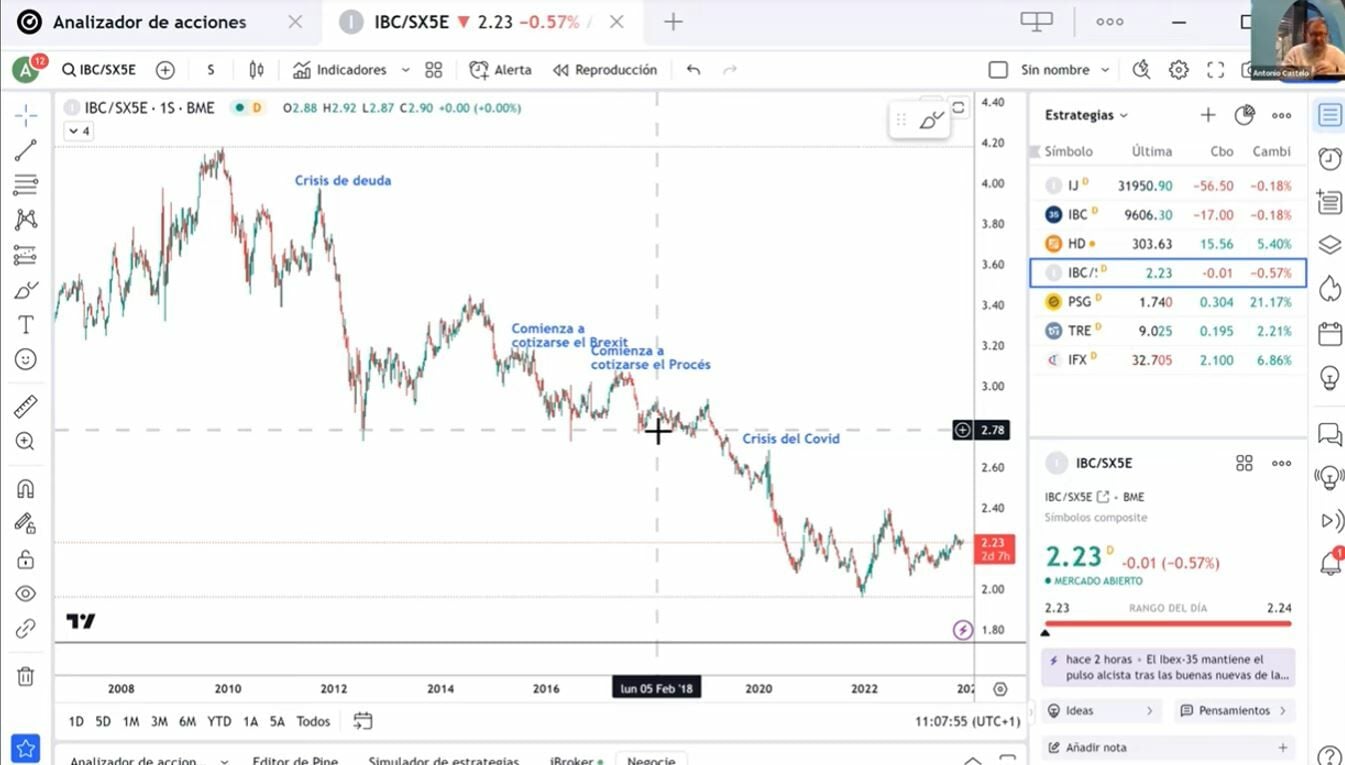Toggle fullscreen mode for the chart

(1215, 70)
